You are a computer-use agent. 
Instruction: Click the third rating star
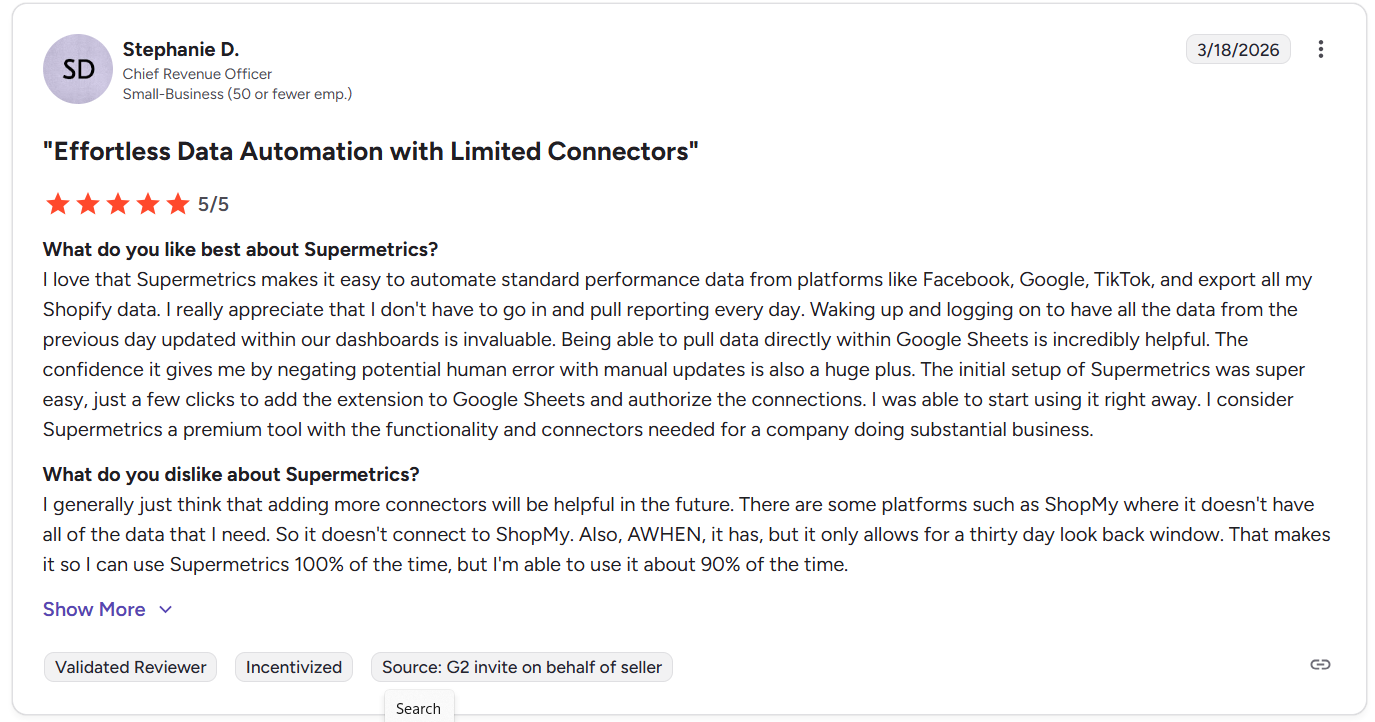[118, 204]
